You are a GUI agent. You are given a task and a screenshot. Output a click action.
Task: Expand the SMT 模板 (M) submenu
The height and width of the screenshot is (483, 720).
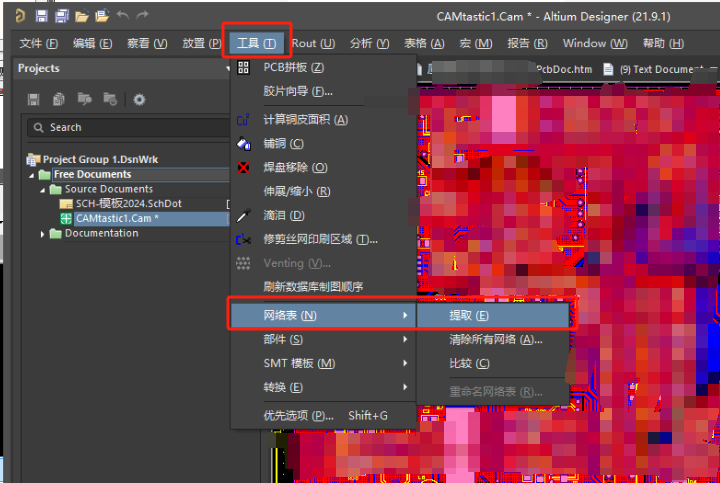point(323,363)
